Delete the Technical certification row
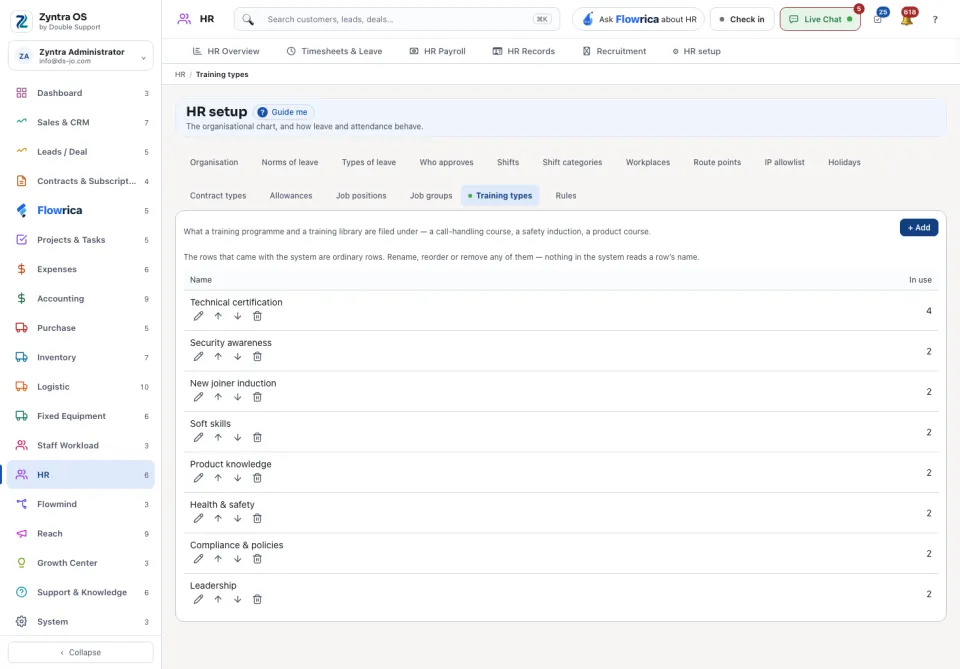The height and width of the screenshot is (669, 960). pos(257,316)
